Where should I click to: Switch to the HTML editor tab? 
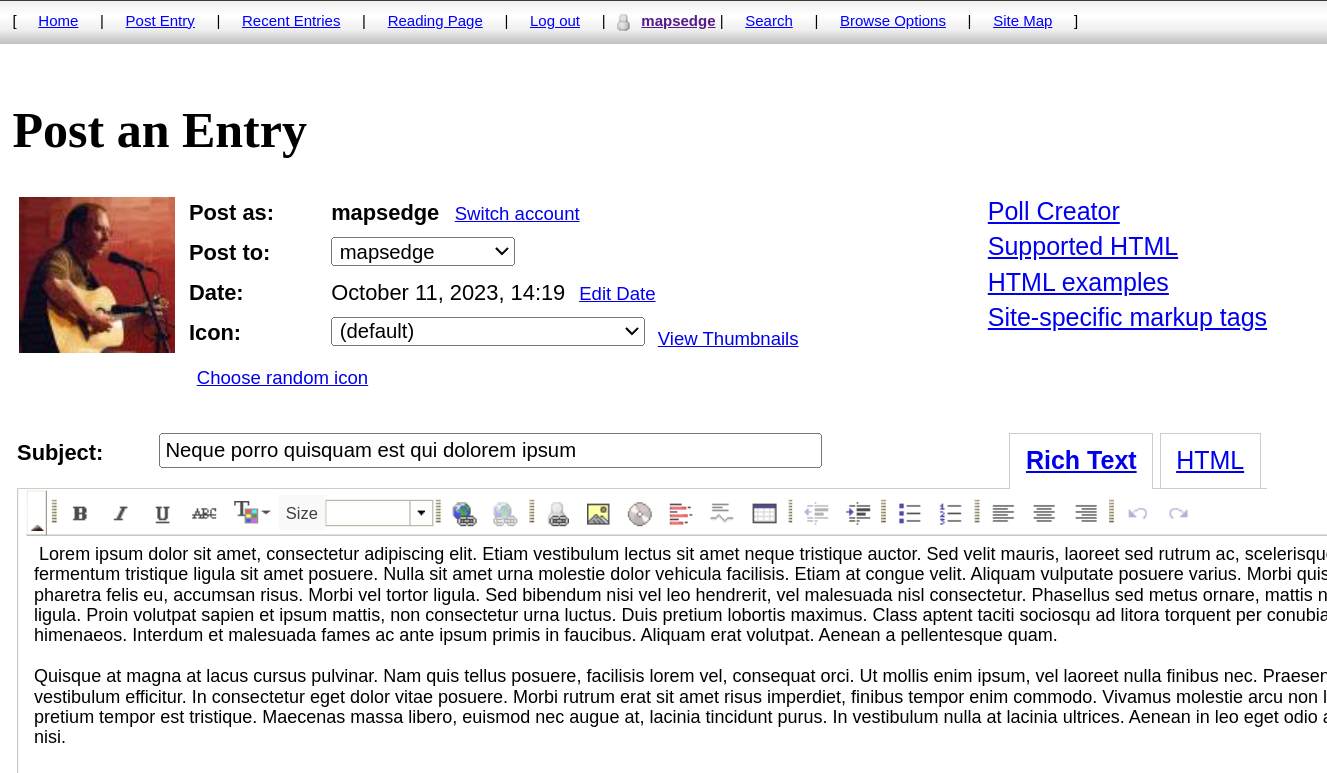(x=1209, y=461)
